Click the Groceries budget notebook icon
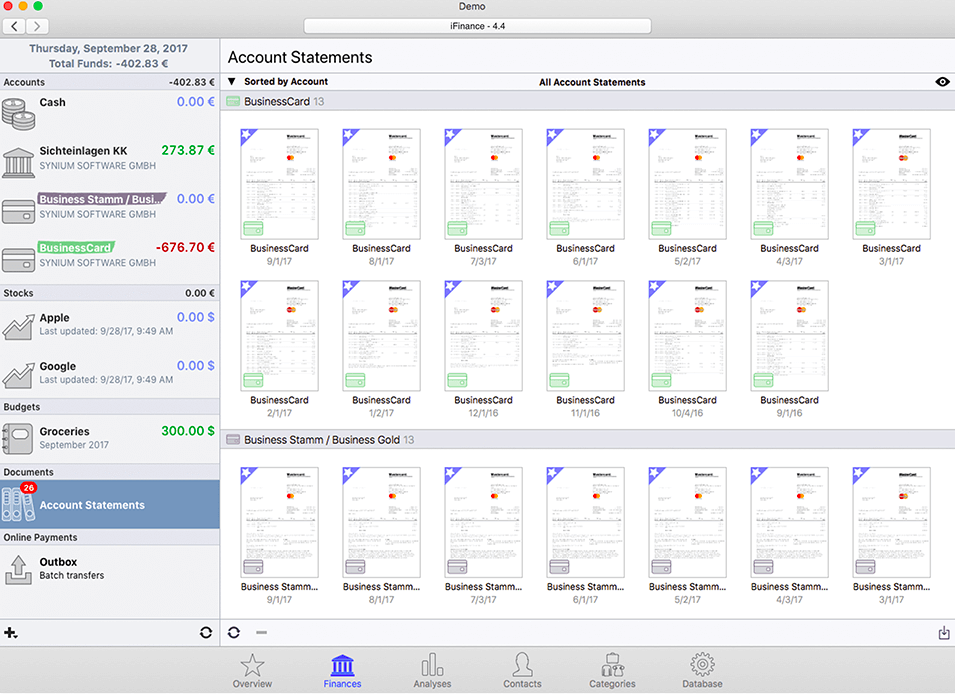Image resolution: width=955 pixels, height=694 pixels. [18, 439]
